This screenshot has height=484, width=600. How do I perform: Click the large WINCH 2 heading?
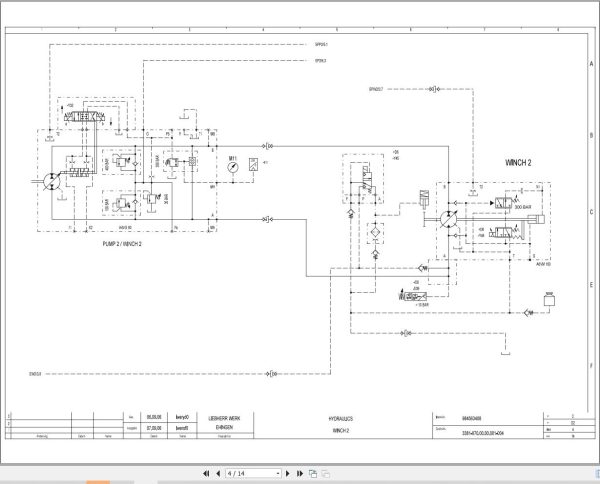click(518, 163)
